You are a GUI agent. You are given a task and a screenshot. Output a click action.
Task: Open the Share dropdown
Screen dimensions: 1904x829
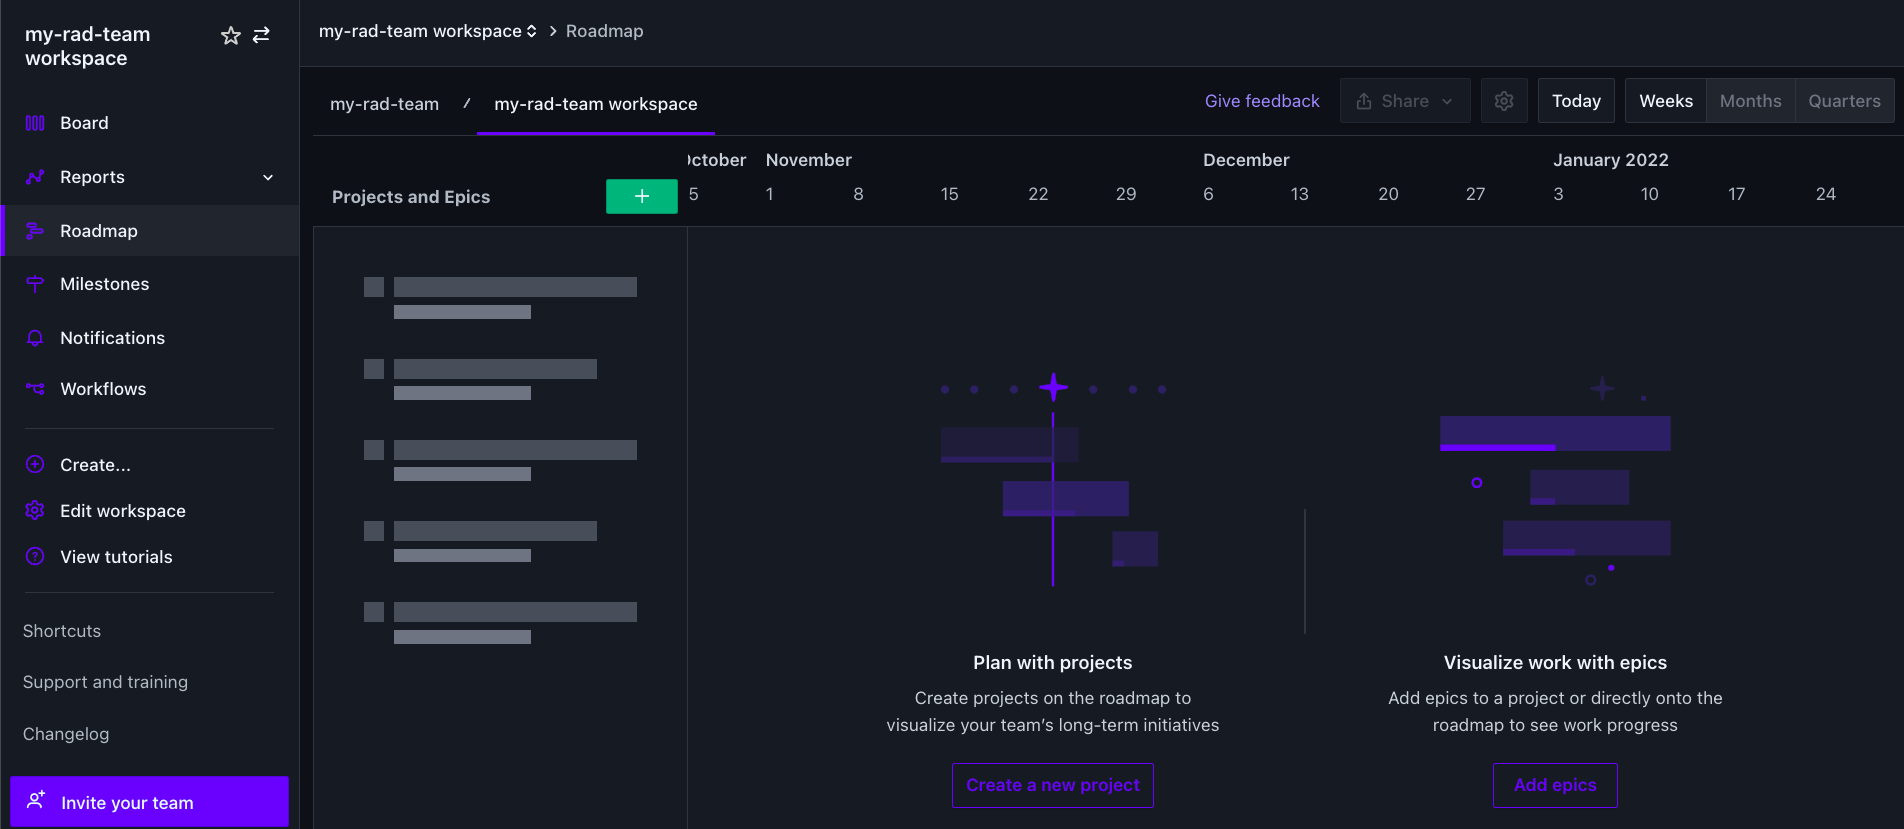(1404, 101)
